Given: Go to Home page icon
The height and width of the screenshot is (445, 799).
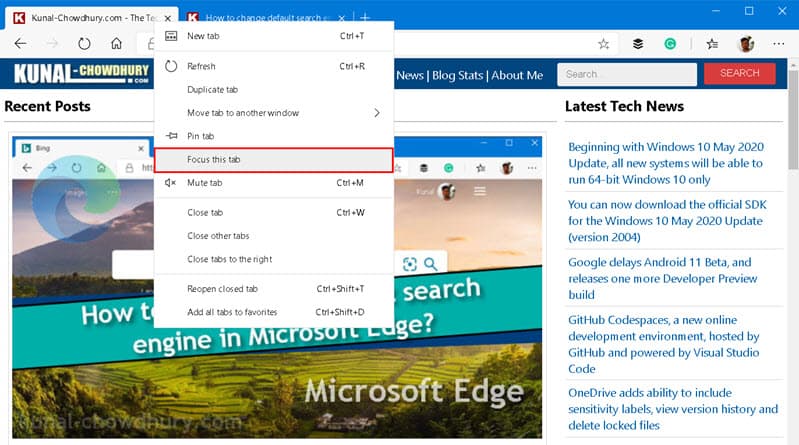Looking at the screenshot, I should coord(117,44).
